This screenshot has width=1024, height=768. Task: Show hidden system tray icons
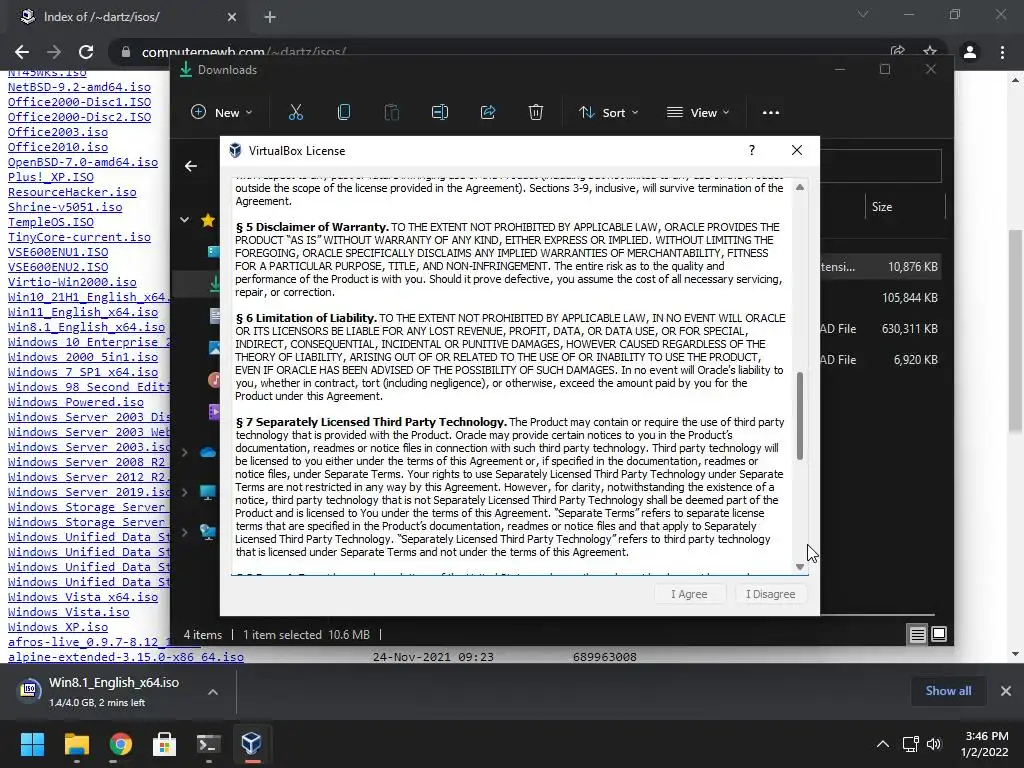(x=882, y=744)
